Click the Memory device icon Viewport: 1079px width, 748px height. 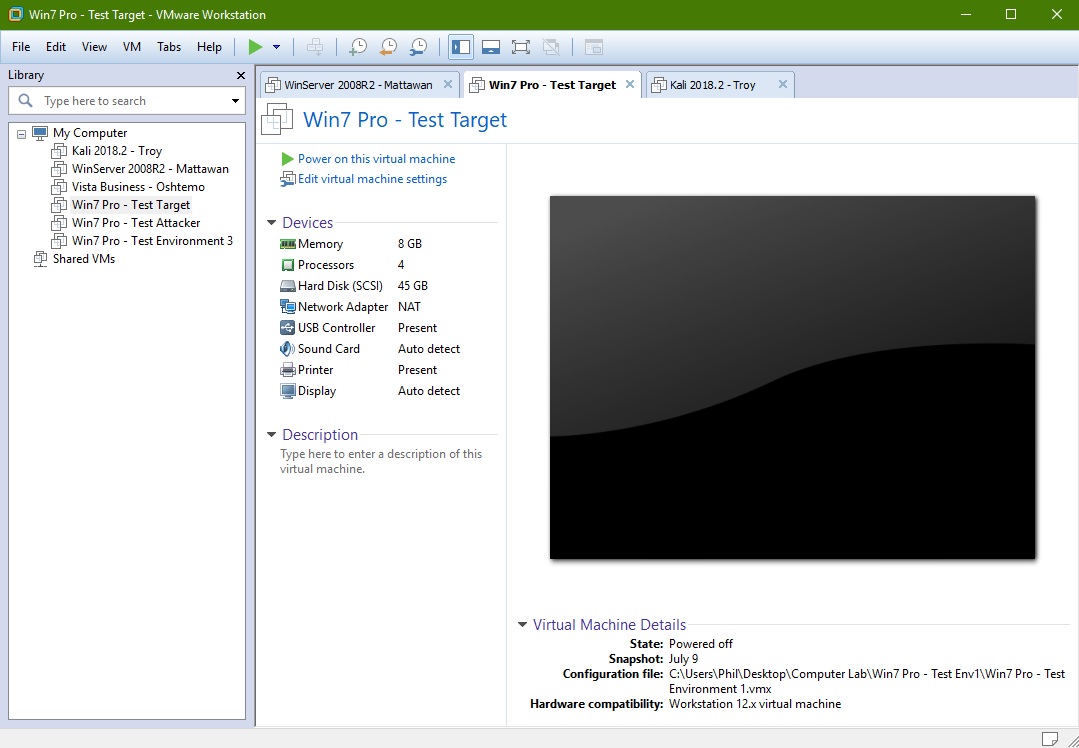tap(288, 244)
